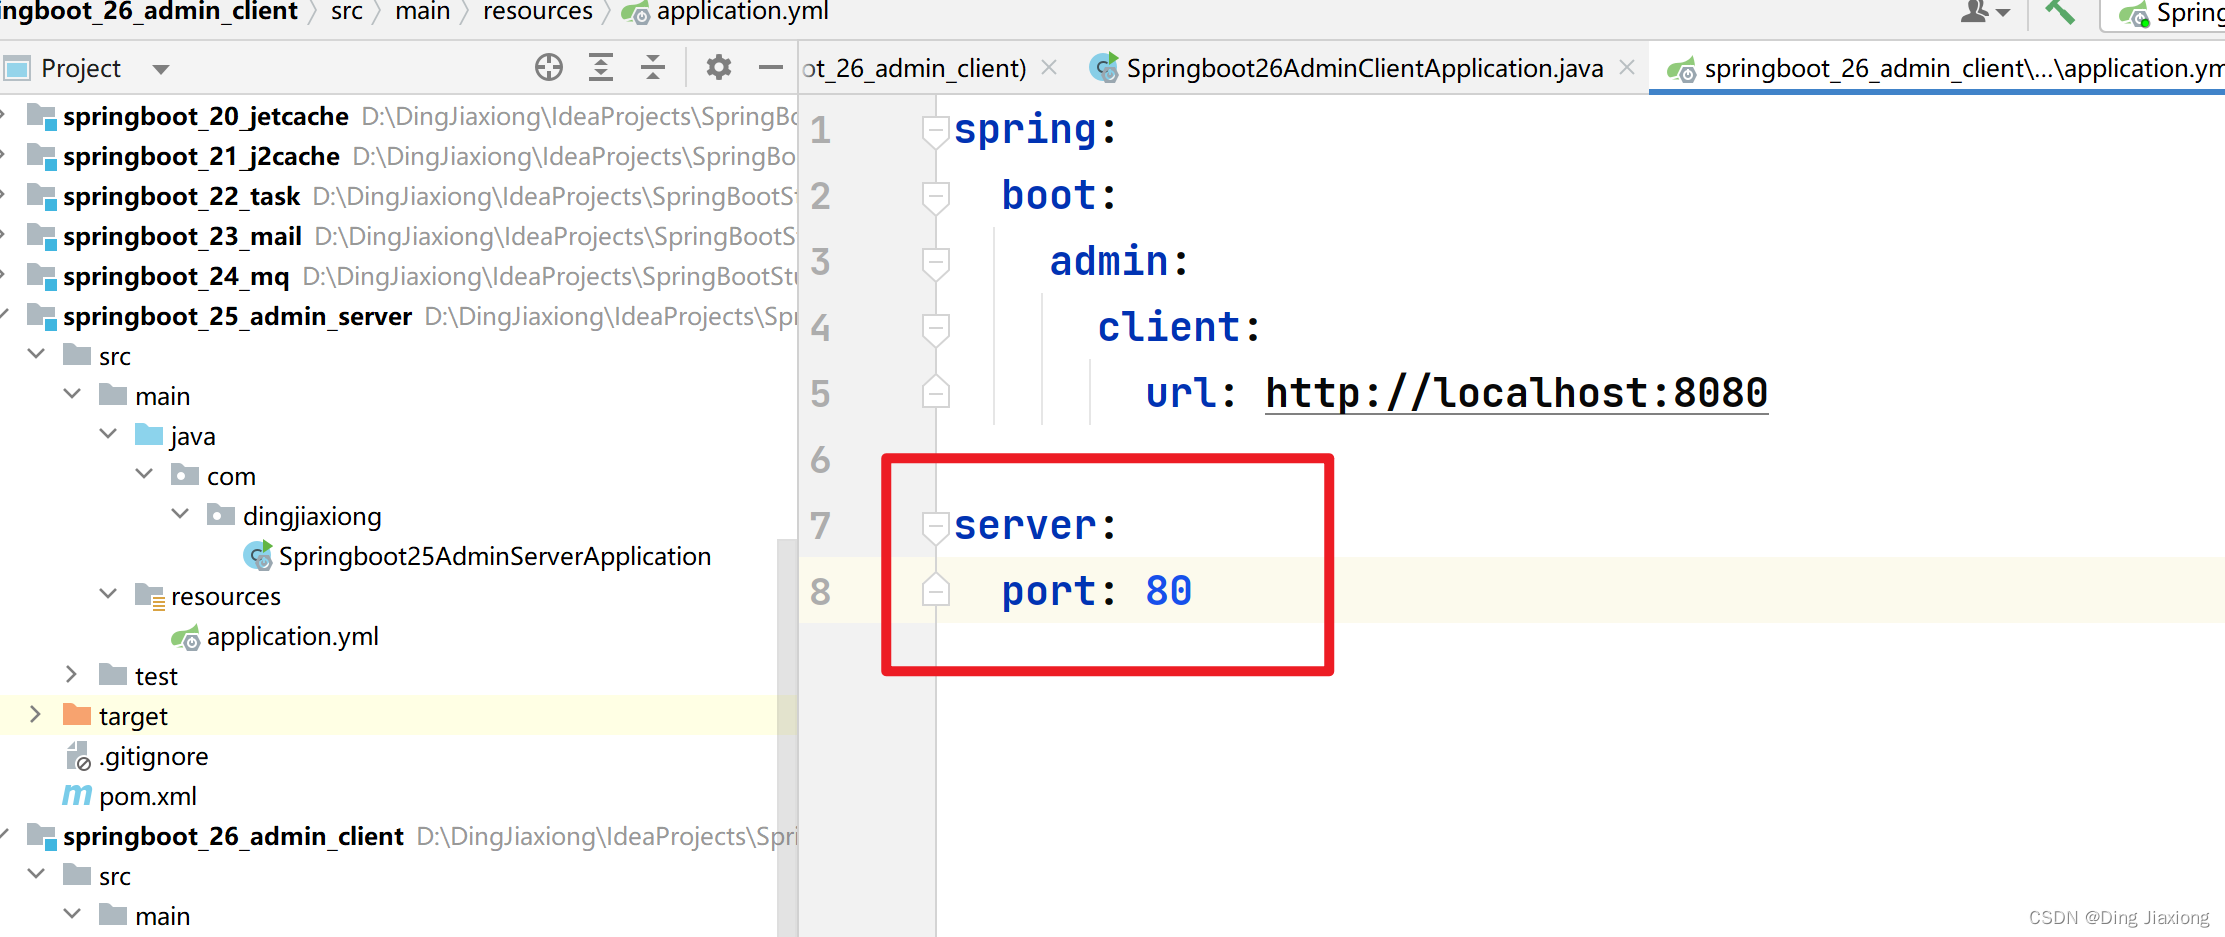
Task: Select springboot_23_mail module
Action: (182, 236)
